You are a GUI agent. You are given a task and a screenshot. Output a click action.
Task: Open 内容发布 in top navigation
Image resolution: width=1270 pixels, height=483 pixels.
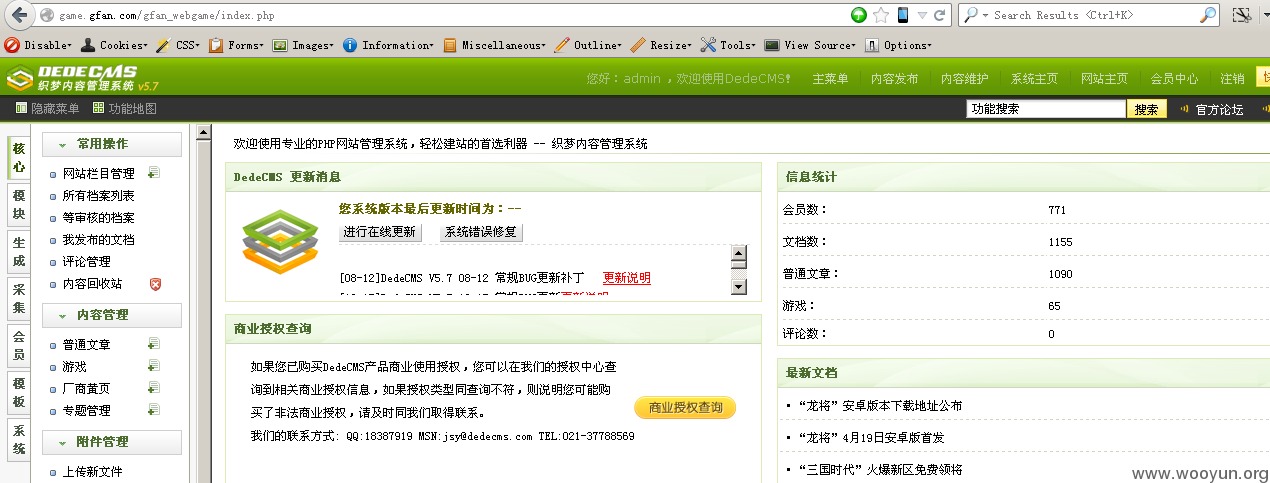tap(895, 79)
